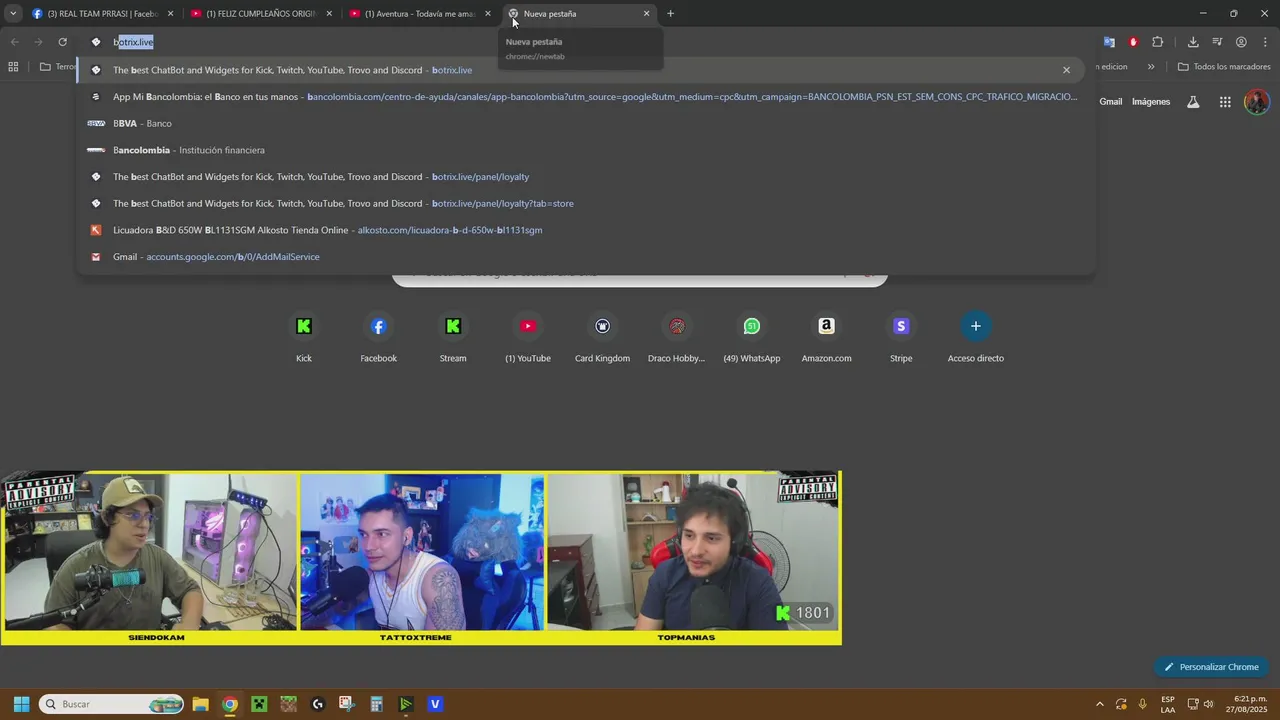The width and height of the screenshot is (1280, 720).
Task: Open Snipping Tool from taskbar
Action: pos(346,704)
